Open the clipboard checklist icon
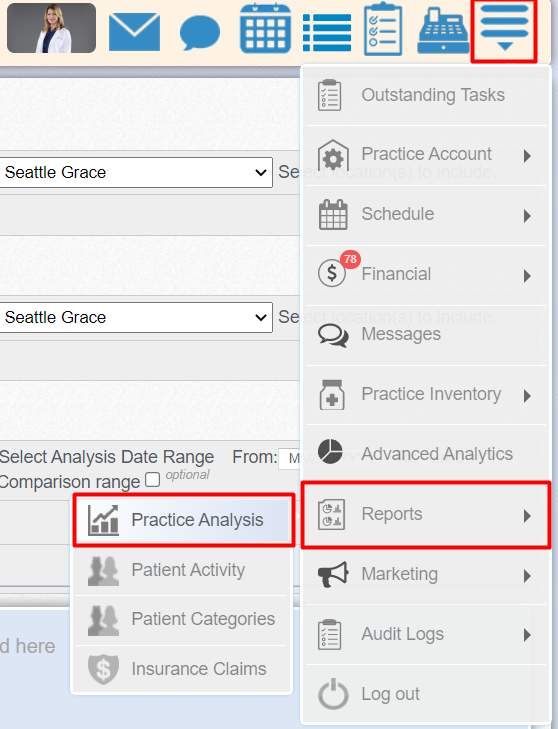Image resolution: width=558 pixels, height=729 pixels. [x=383, y=29]
